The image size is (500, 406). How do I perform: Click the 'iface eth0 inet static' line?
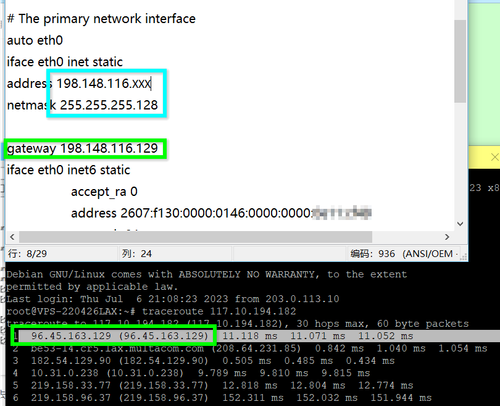click(x=65, y=62)
